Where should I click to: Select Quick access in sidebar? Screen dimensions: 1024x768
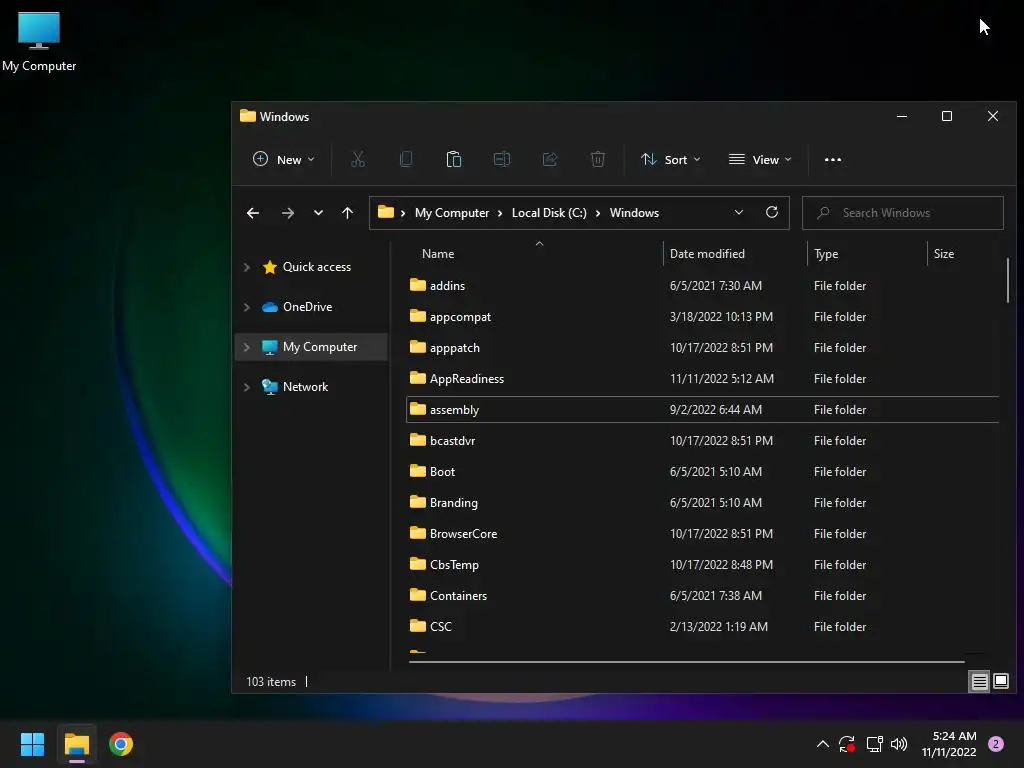point(317,267)
